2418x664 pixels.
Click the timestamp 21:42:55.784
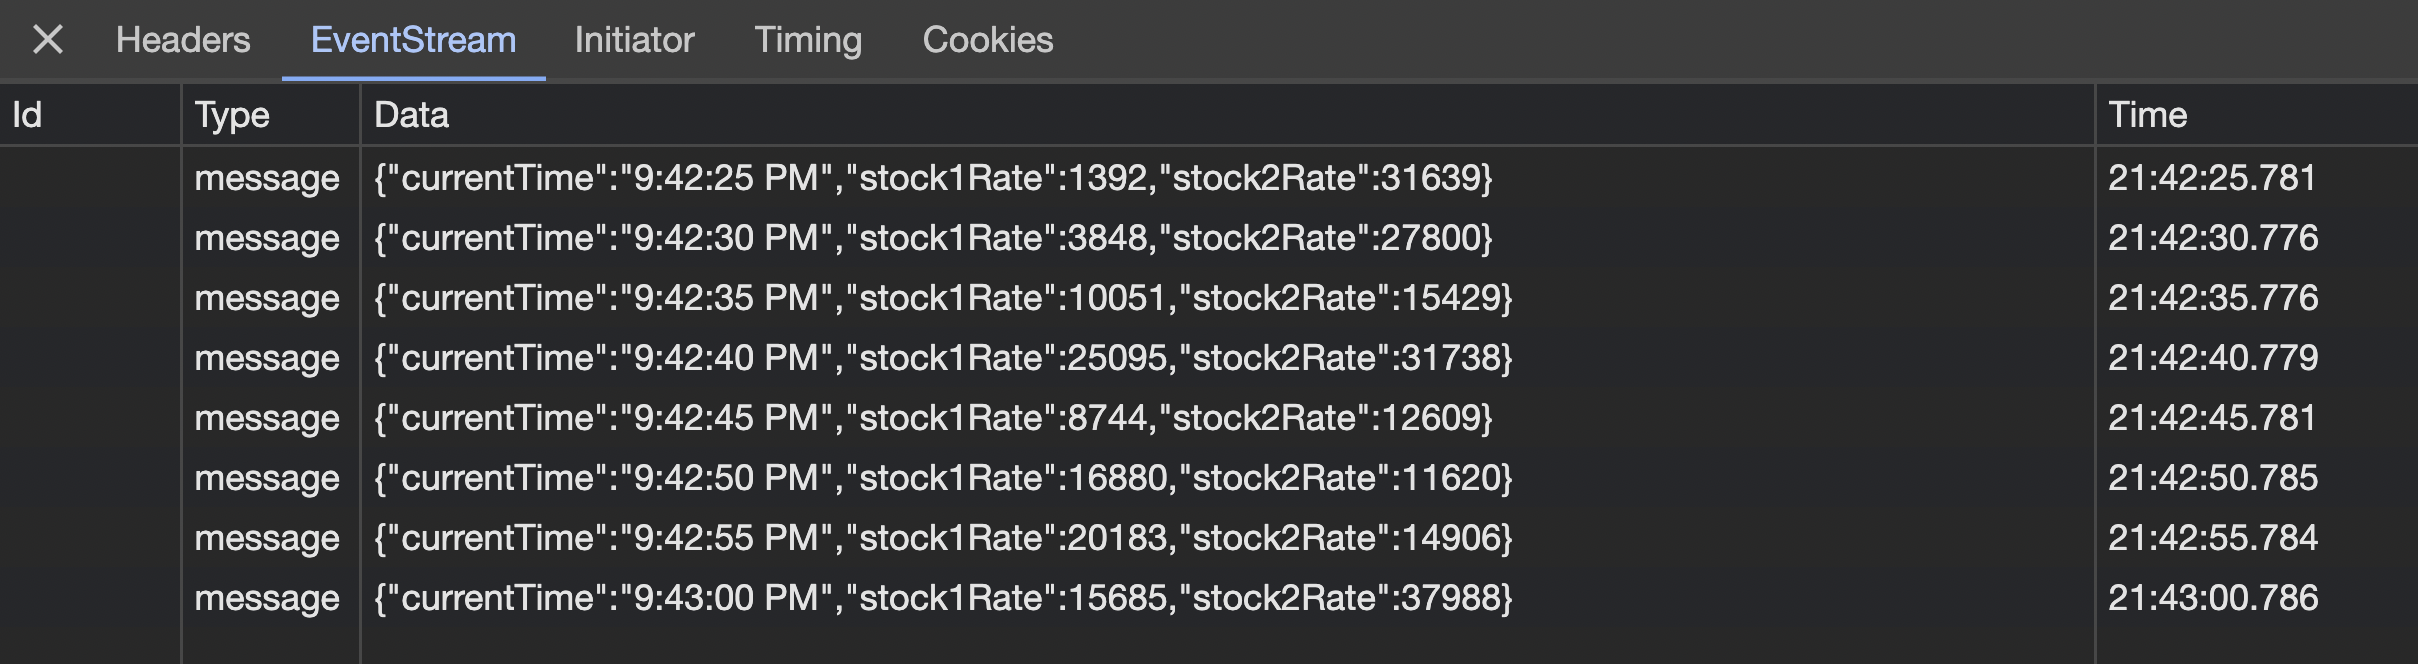point(2212,538)
